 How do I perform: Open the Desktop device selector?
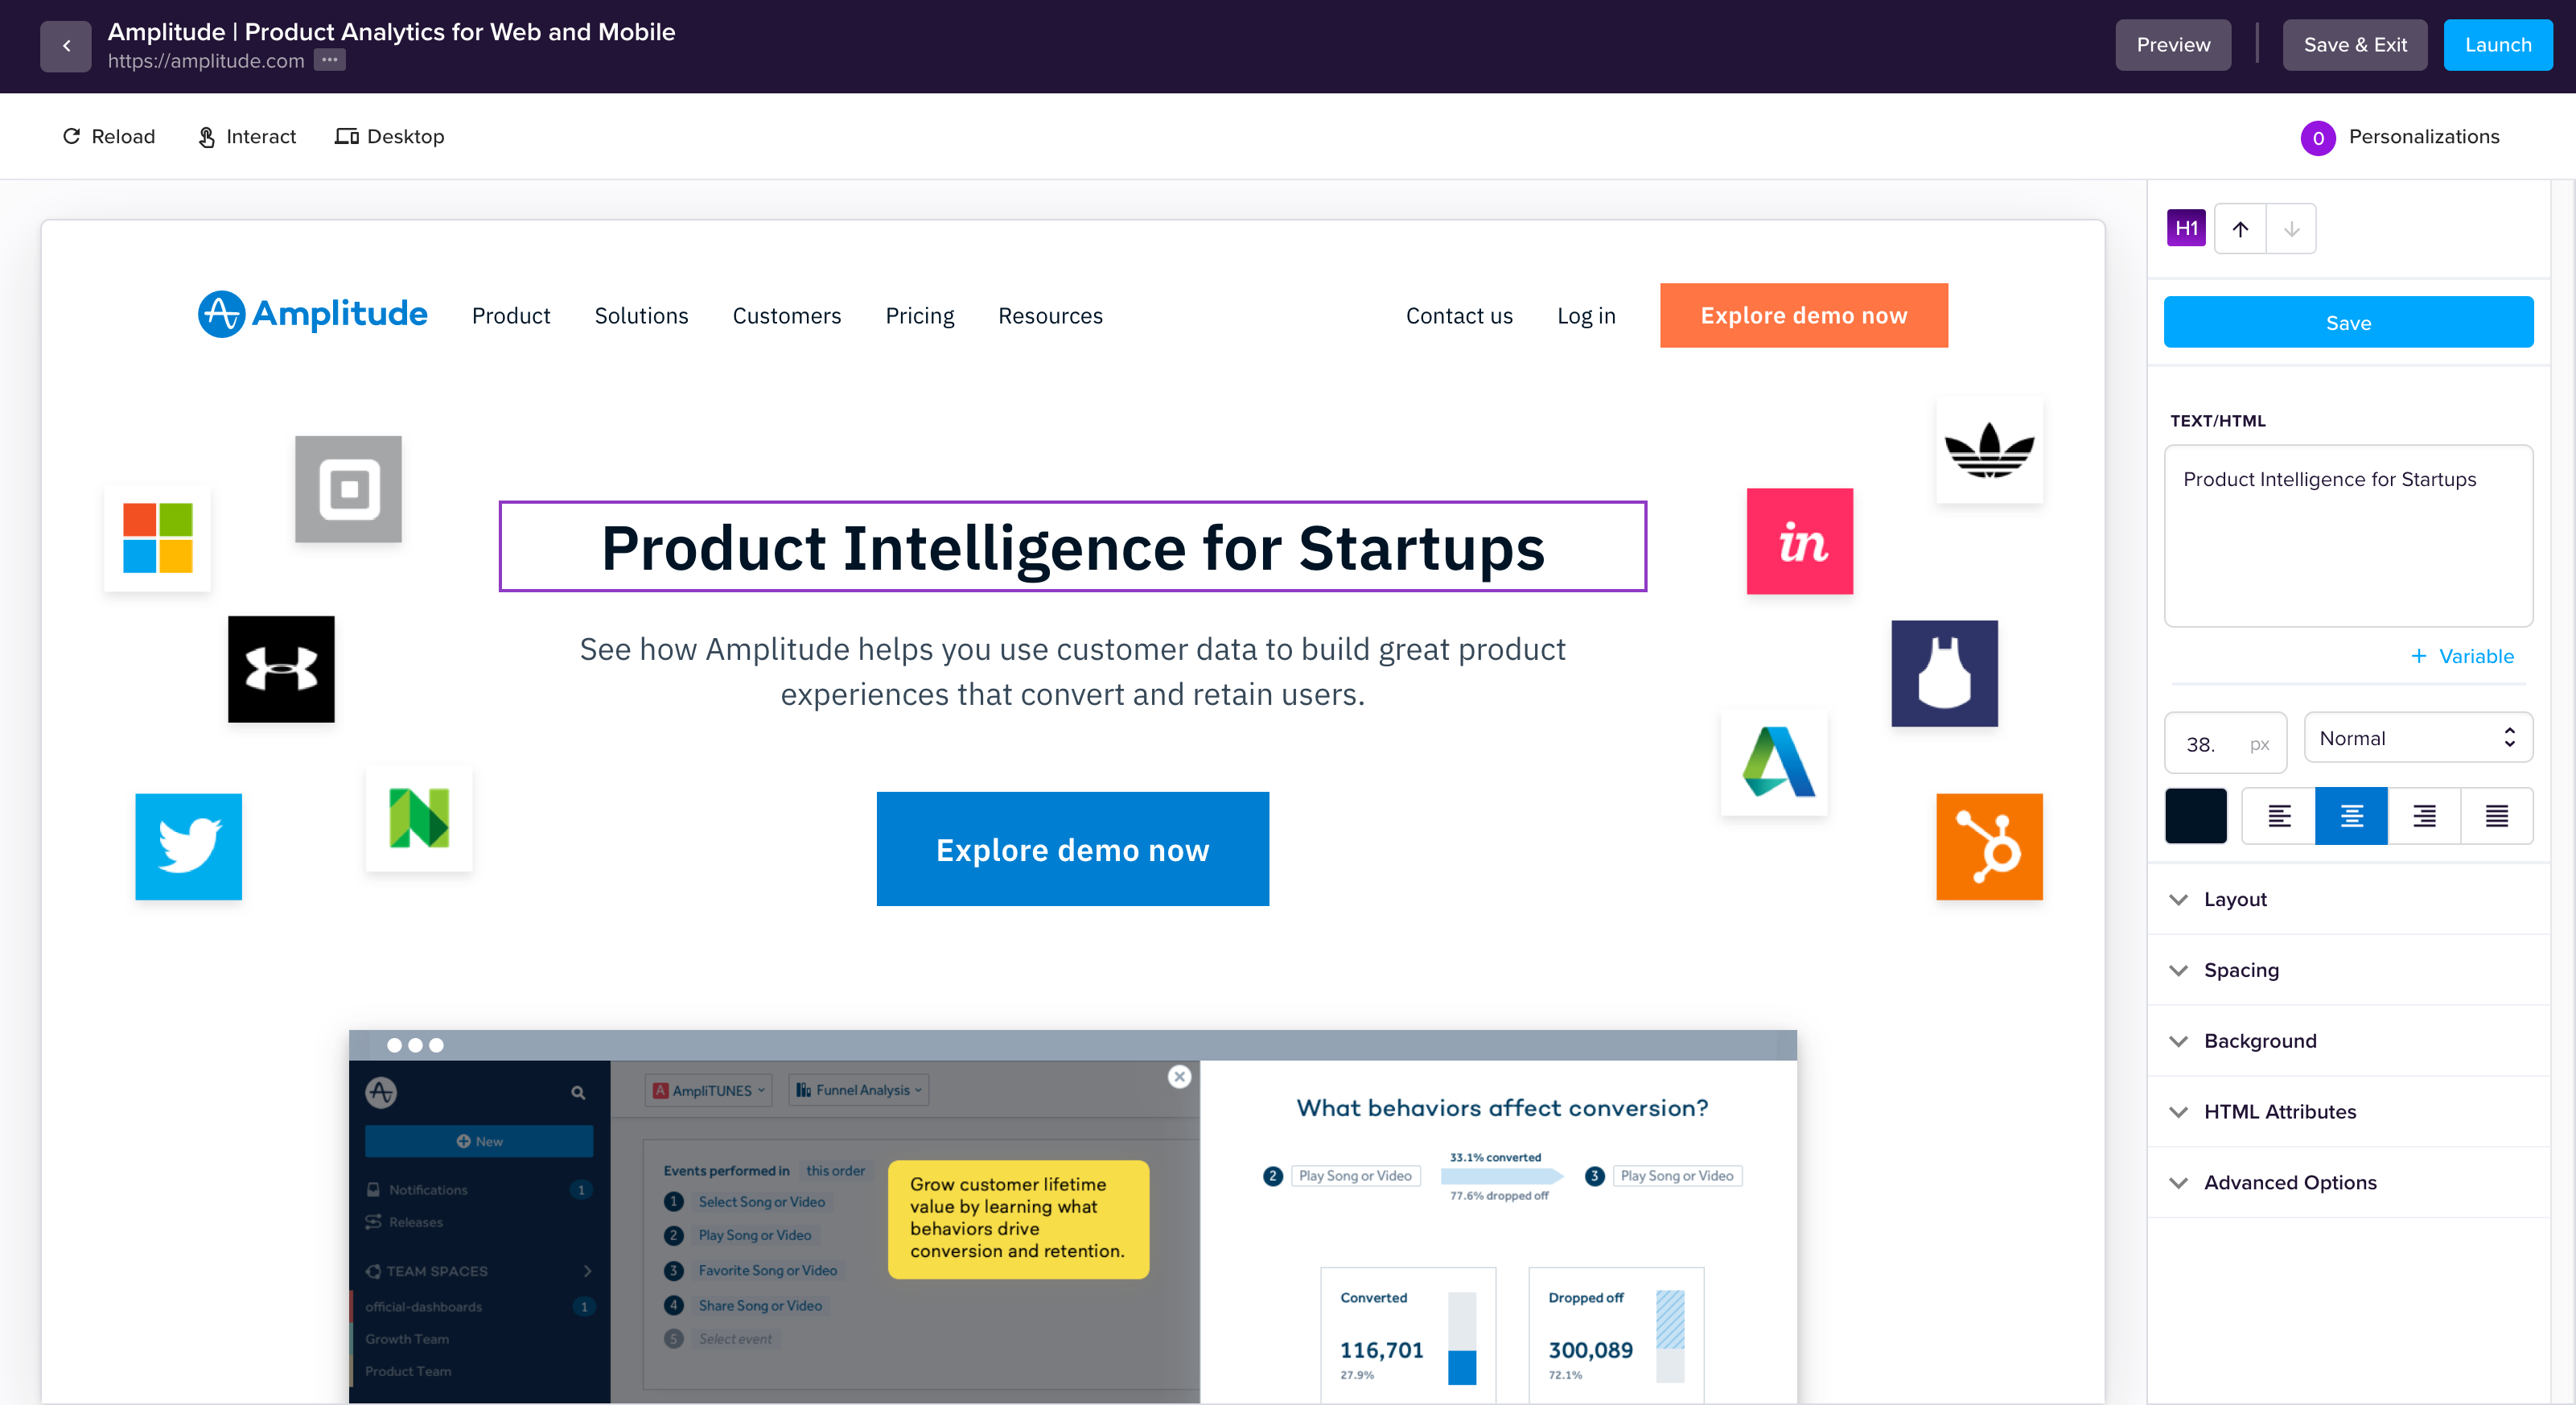pyautogui.click(x=390, y=136)
